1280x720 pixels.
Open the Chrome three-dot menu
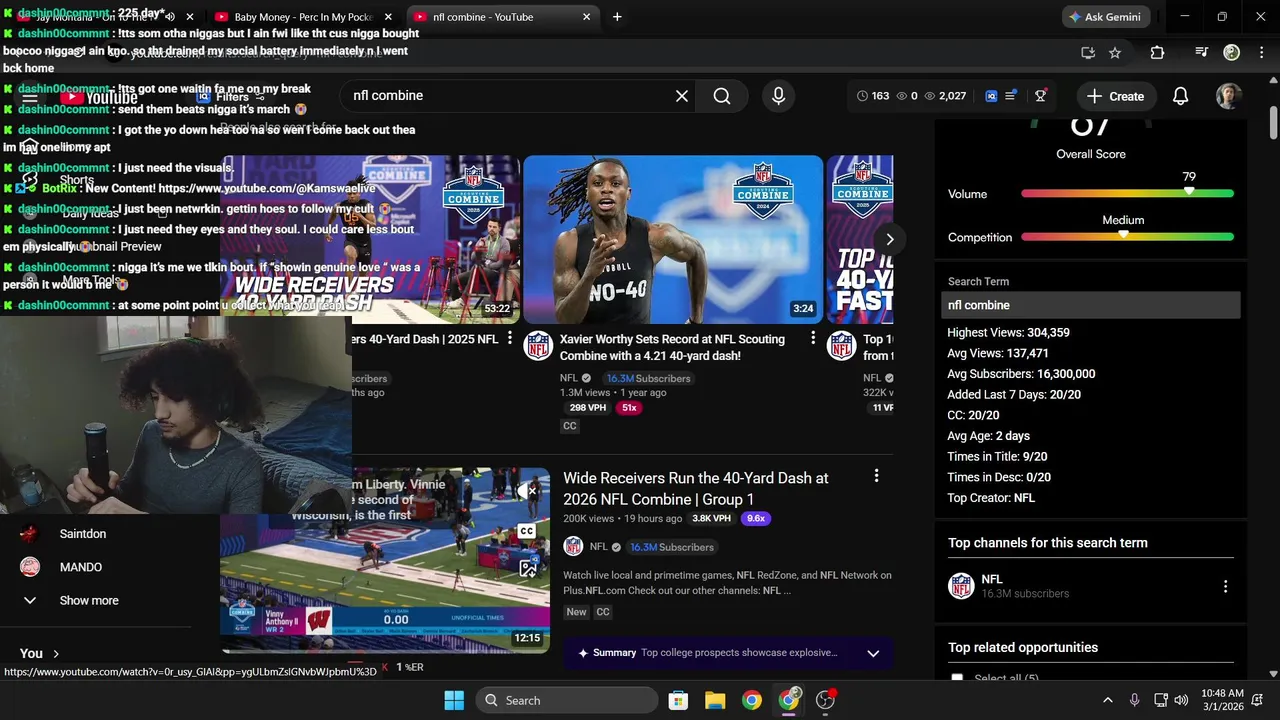(1260, 53)
